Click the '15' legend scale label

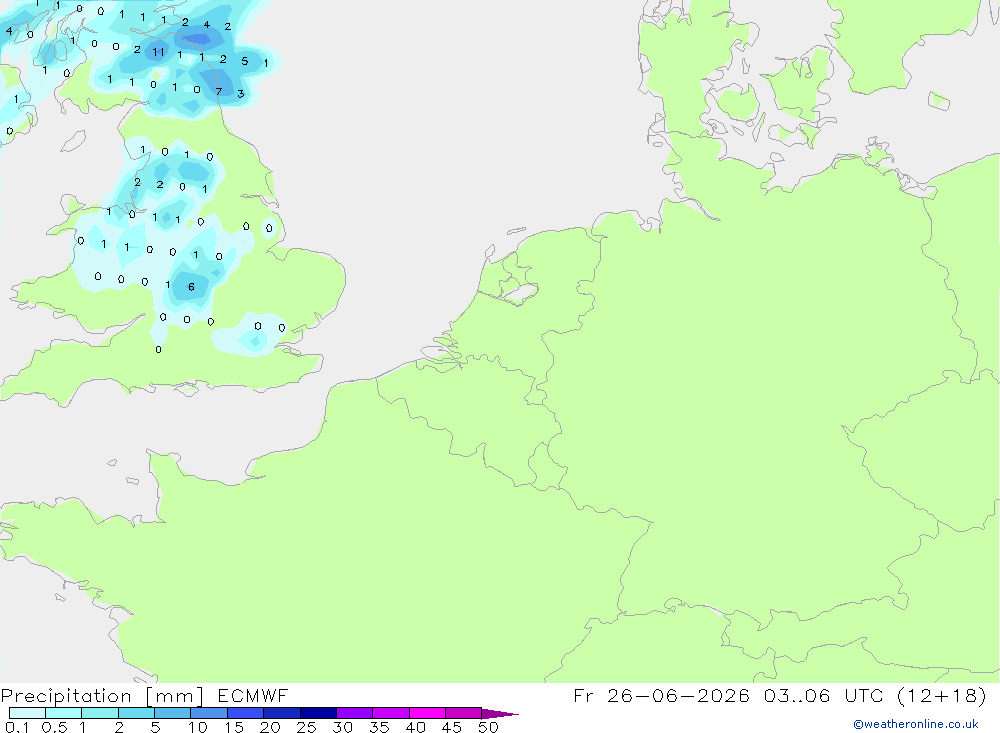point(234,727)
